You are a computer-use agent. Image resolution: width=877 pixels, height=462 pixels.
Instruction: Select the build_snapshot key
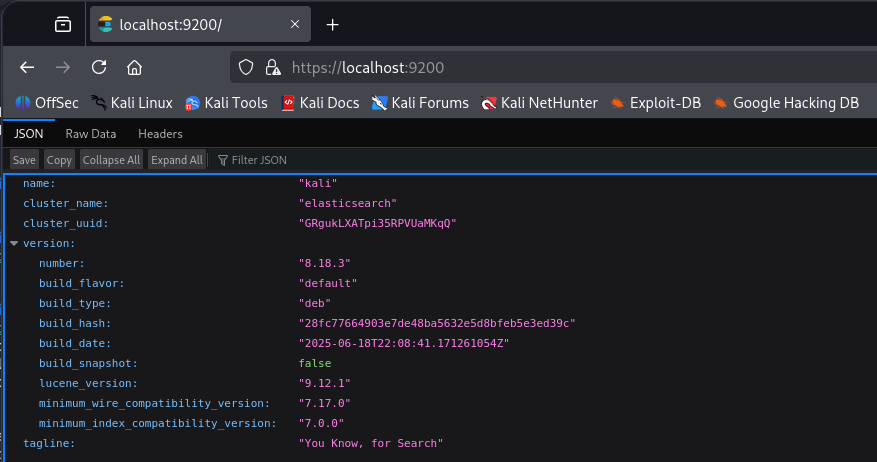click(88, 364)
